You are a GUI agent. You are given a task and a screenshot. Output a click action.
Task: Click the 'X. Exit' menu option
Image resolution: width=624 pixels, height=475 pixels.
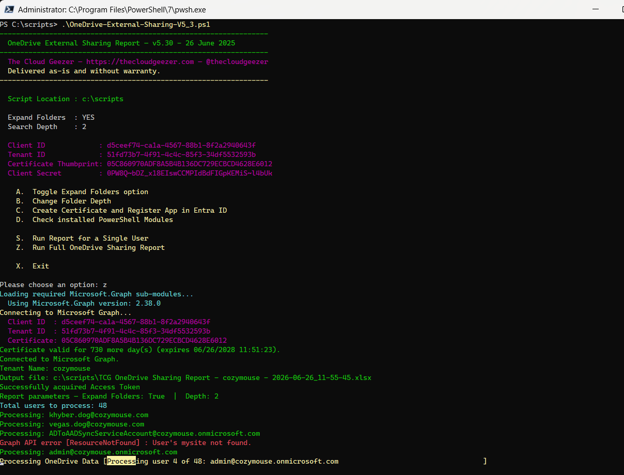[x=32, y=266]
